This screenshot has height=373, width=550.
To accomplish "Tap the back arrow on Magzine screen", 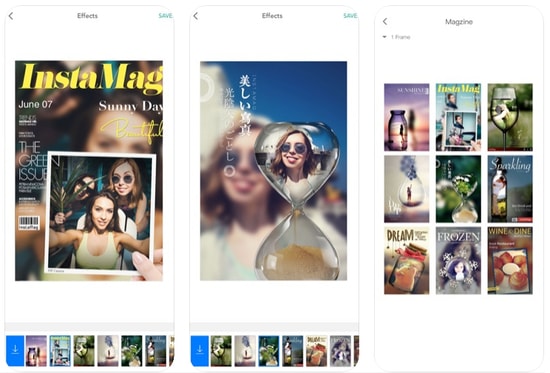I will point(385,21).
